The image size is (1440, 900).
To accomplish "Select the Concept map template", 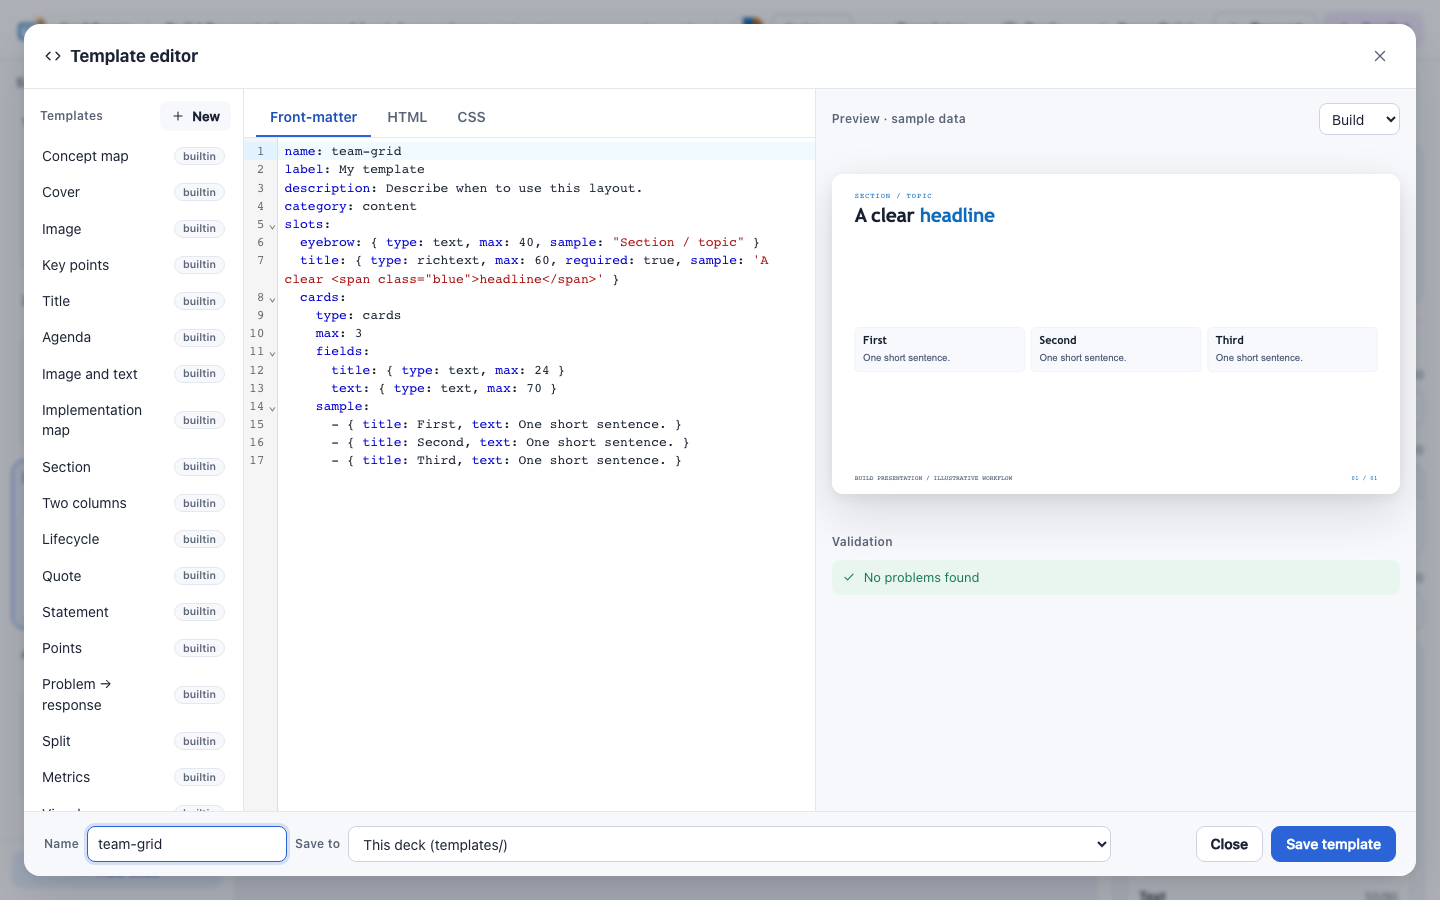I will (x=133, y=156).
